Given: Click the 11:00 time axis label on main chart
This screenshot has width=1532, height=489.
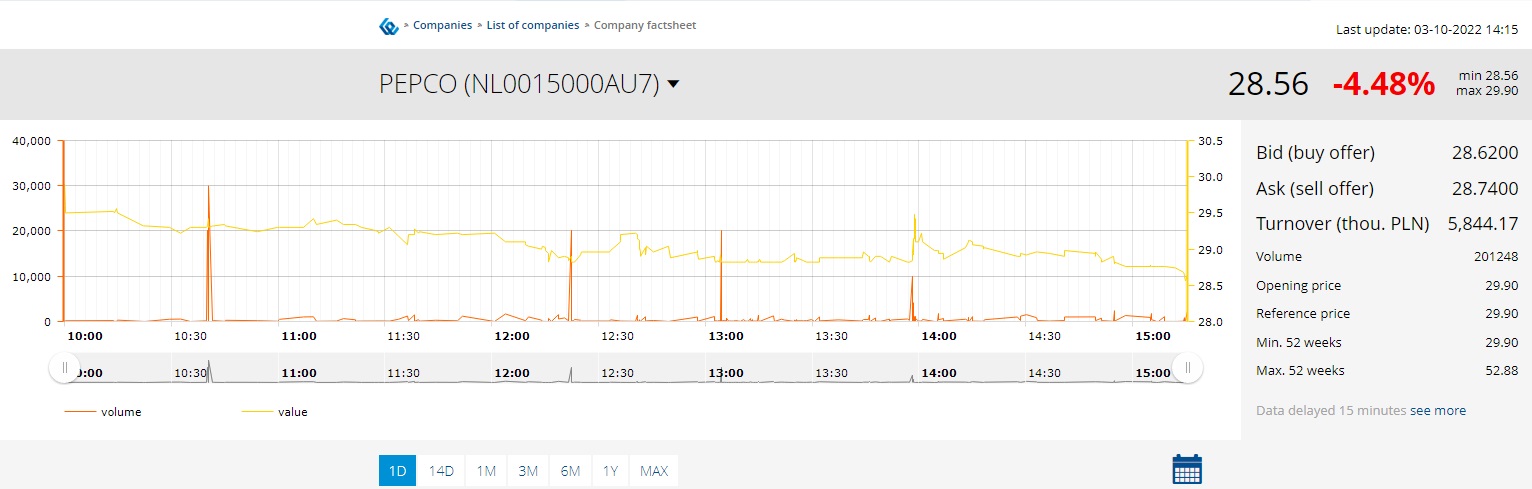Looking at the screenshot, I should click(x=299, y=337).
